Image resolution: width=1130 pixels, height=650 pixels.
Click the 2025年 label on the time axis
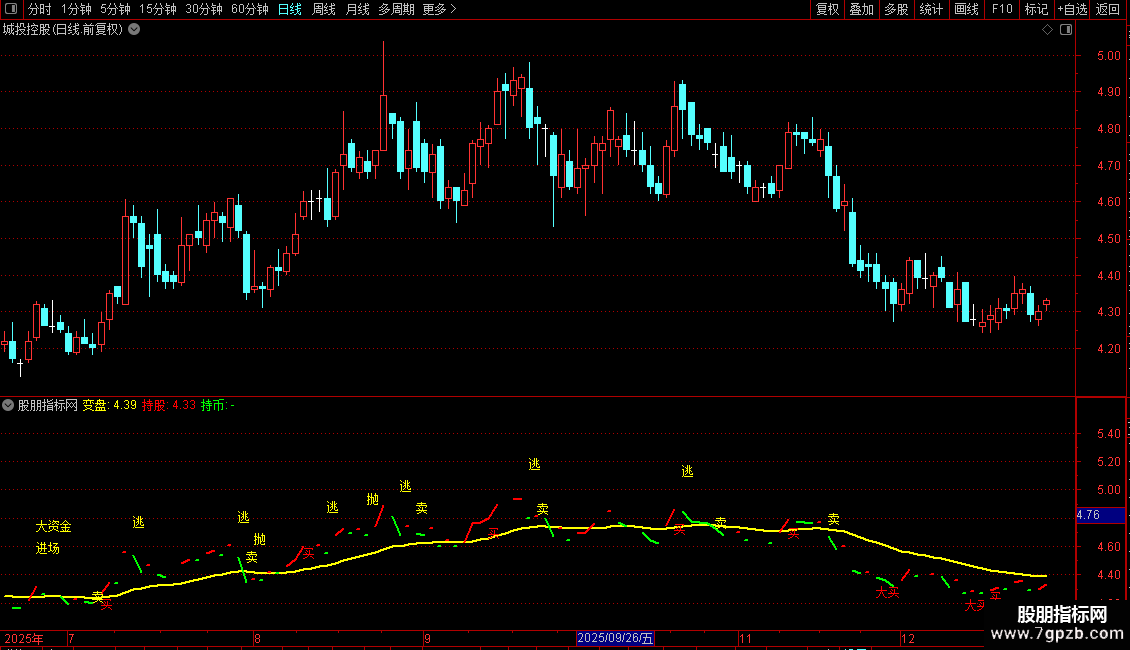pyautogui.click(x=24, y=638)
